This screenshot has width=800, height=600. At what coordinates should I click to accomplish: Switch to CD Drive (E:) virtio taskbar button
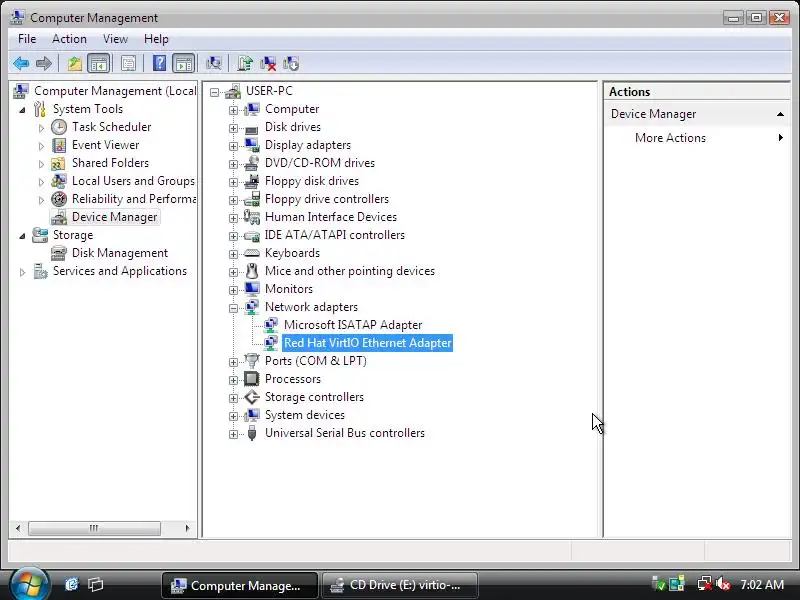pyautogui.click(x=399, y=585)
